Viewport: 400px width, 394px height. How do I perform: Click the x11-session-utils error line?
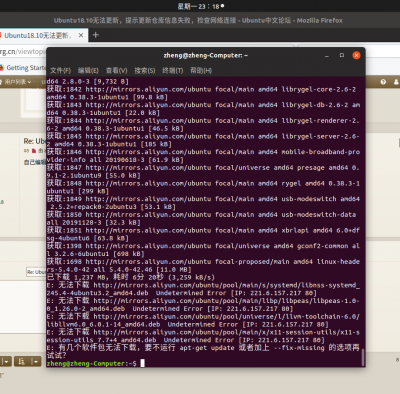(x=203, y=336)
